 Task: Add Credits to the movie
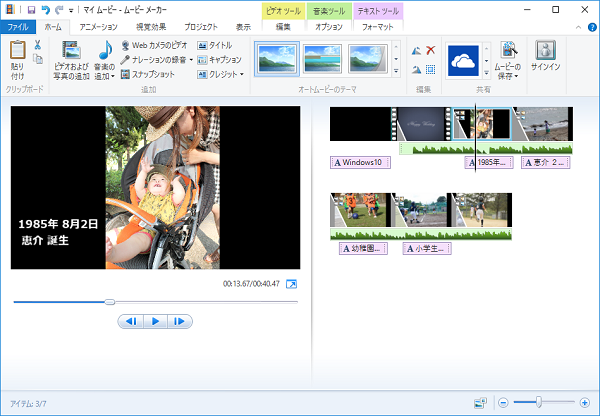(217, 74)
